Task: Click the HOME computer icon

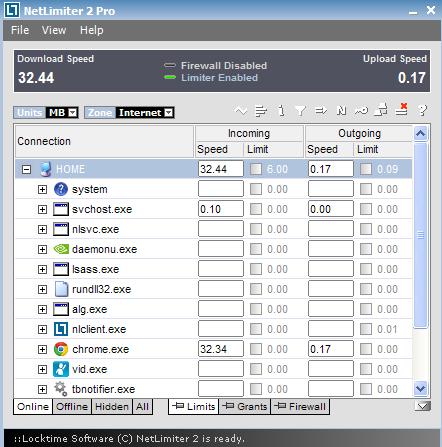Action: 45,169
